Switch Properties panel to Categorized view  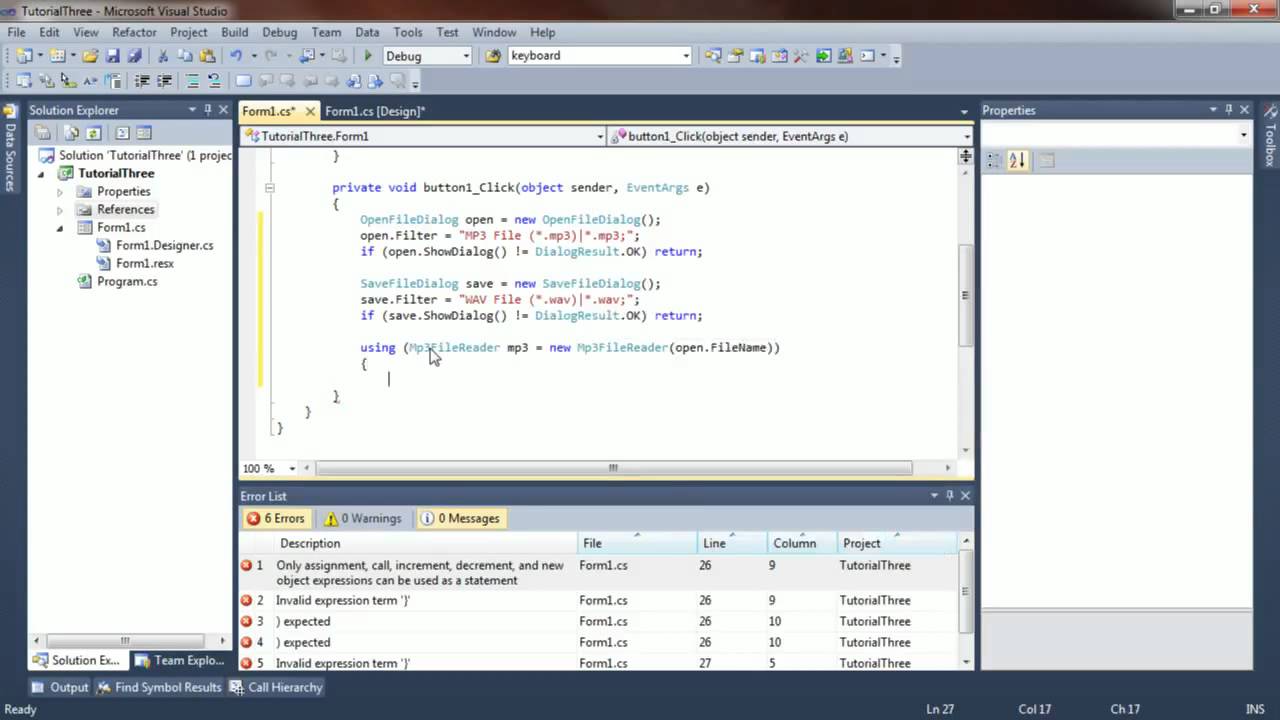coord(995,160)
